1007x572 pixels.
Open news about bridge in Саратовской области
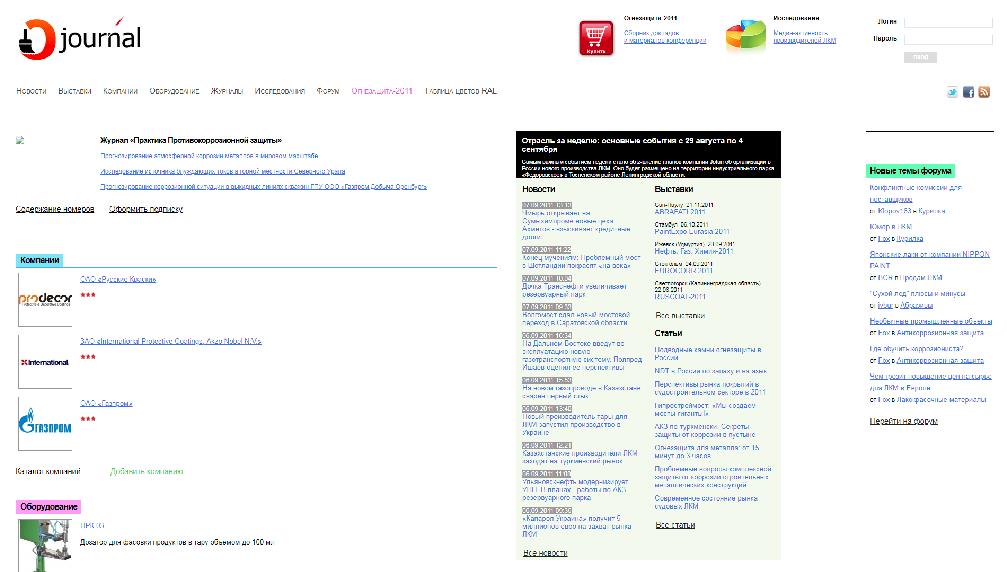click(576, 319)
